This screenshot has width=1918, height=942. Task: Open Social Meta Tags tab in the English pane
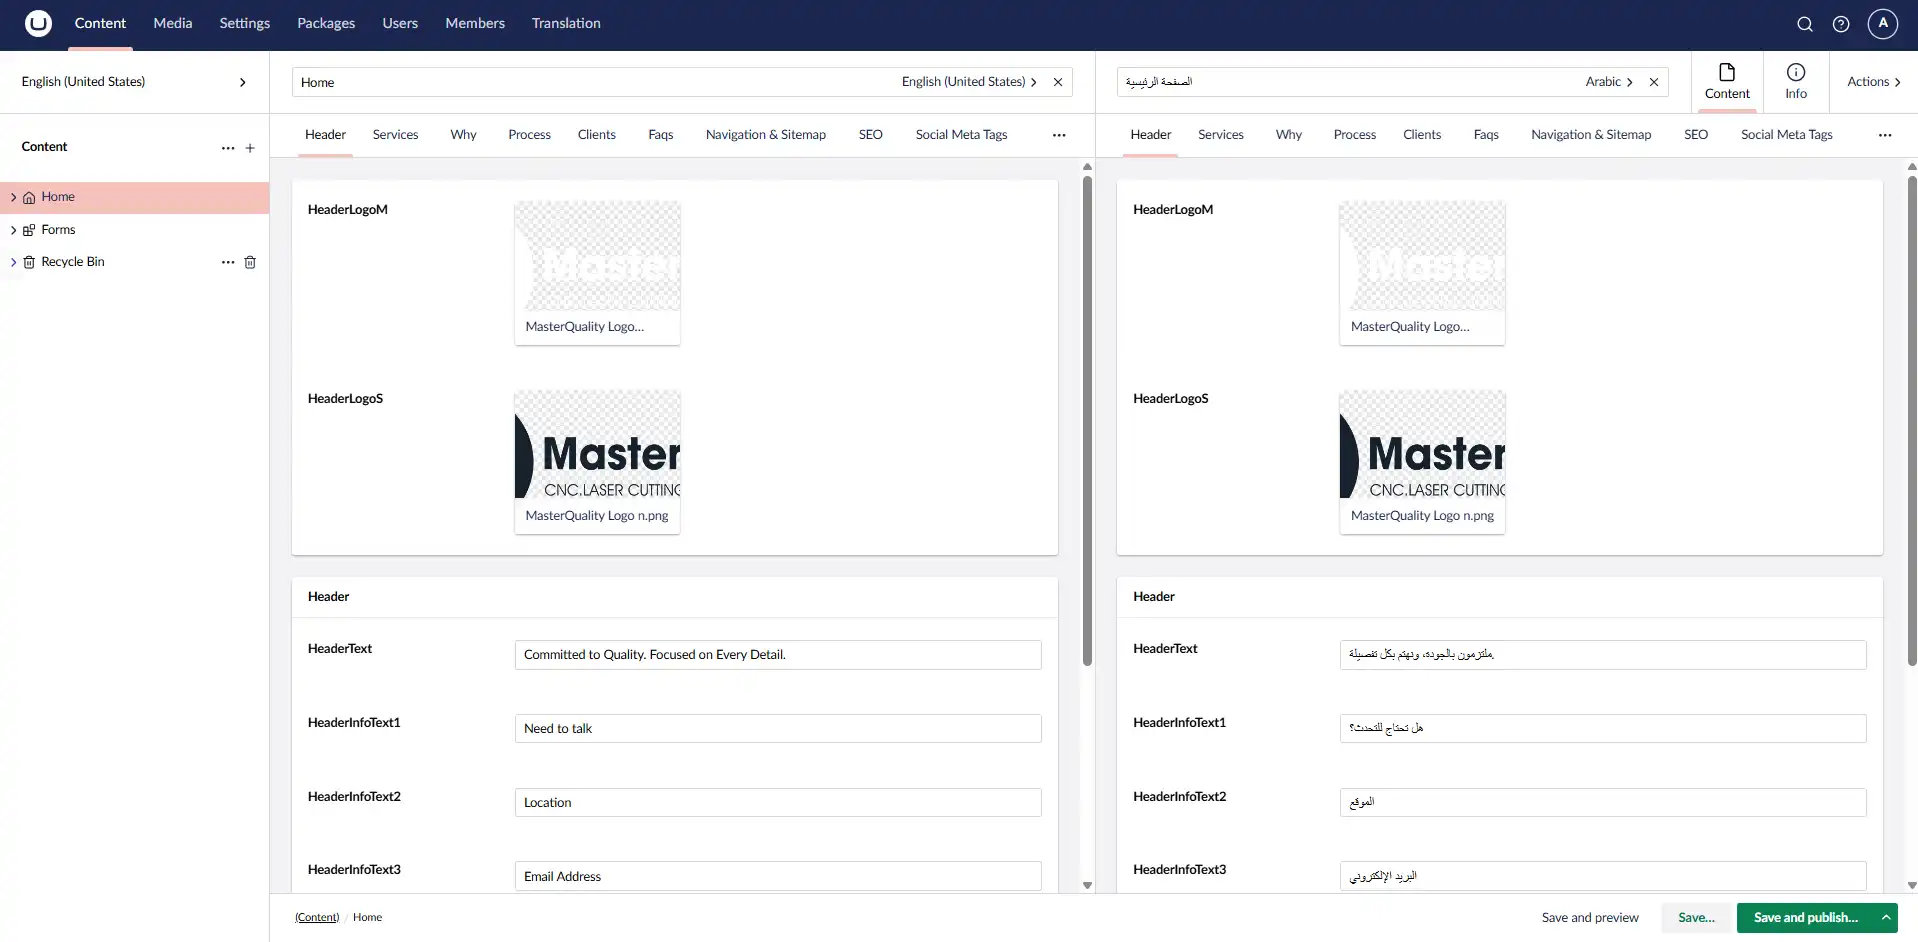(961, 135)
